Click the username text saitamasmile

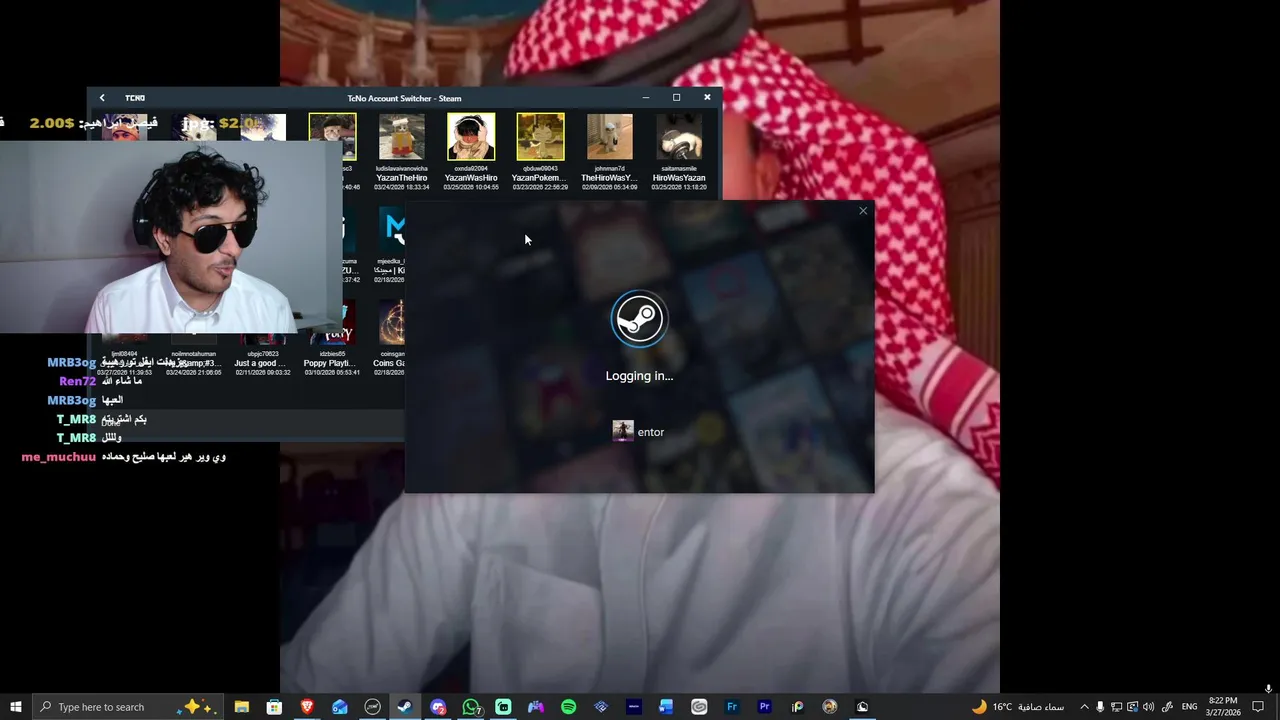click(x=679, y=168)
